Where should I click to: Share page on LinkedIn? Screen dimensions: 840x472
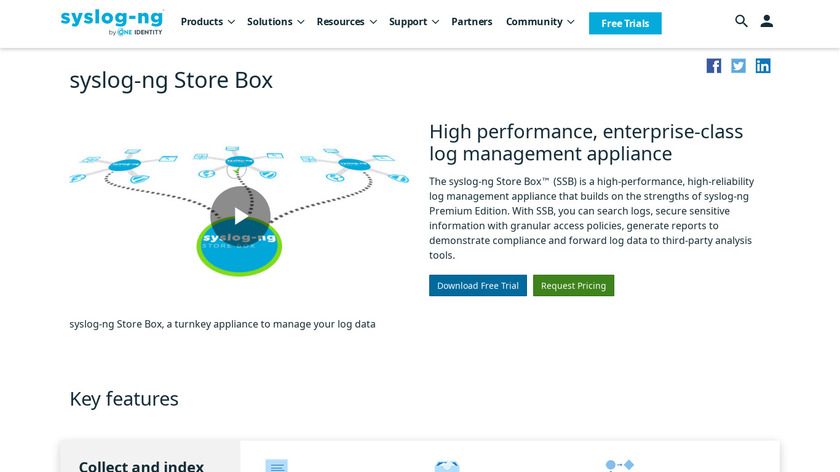pyautogui.click(x=763, y=66)
